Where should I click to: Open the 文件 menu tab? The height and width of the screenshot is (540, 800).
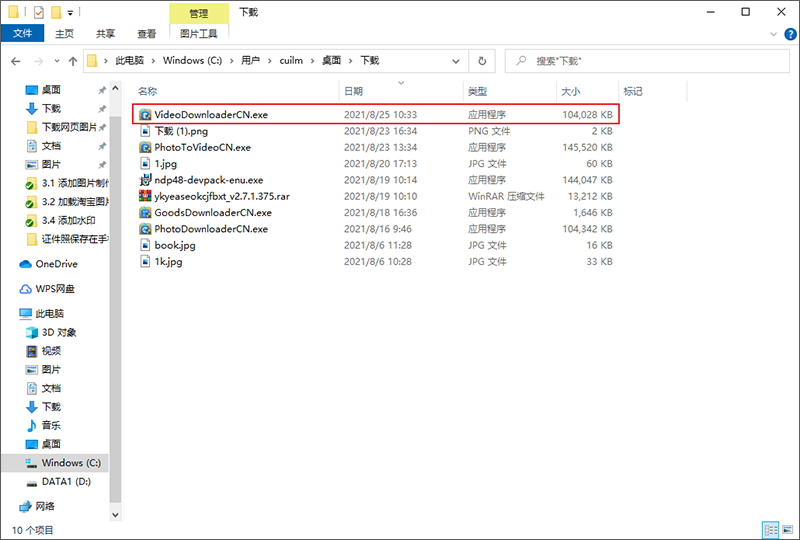[22, 34]
